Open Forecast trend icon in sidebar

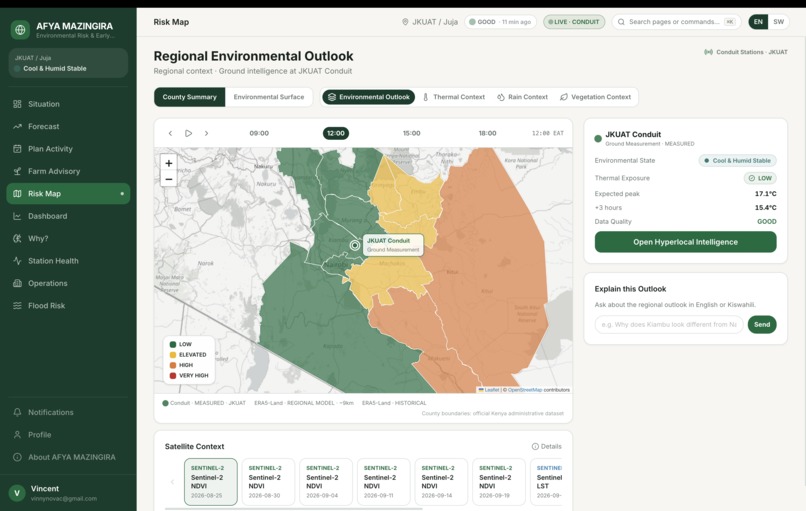pos(17,126)
